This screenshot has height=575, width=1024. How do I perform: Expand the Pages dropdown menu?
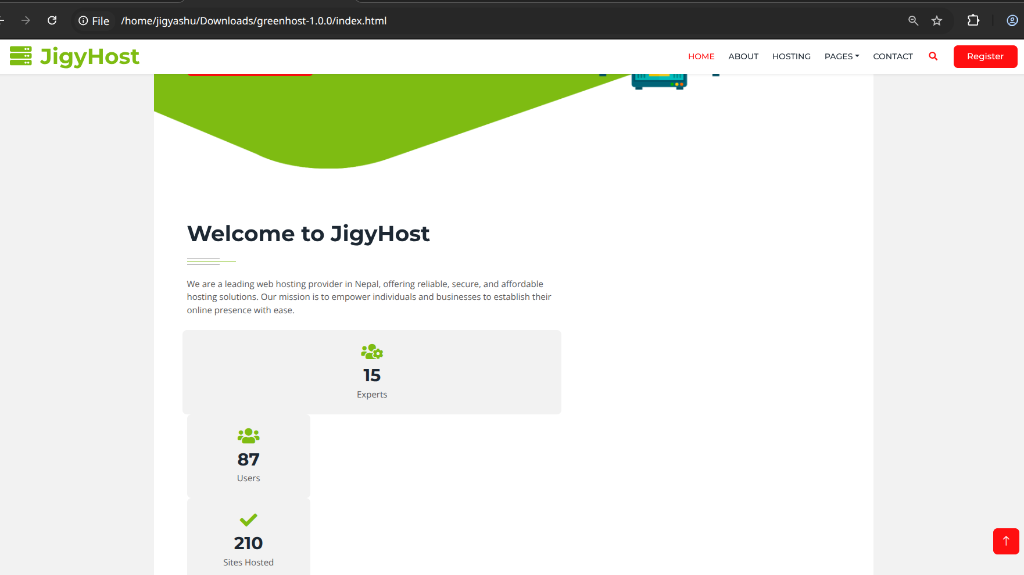pyautogui.click(x=841, y=56)
